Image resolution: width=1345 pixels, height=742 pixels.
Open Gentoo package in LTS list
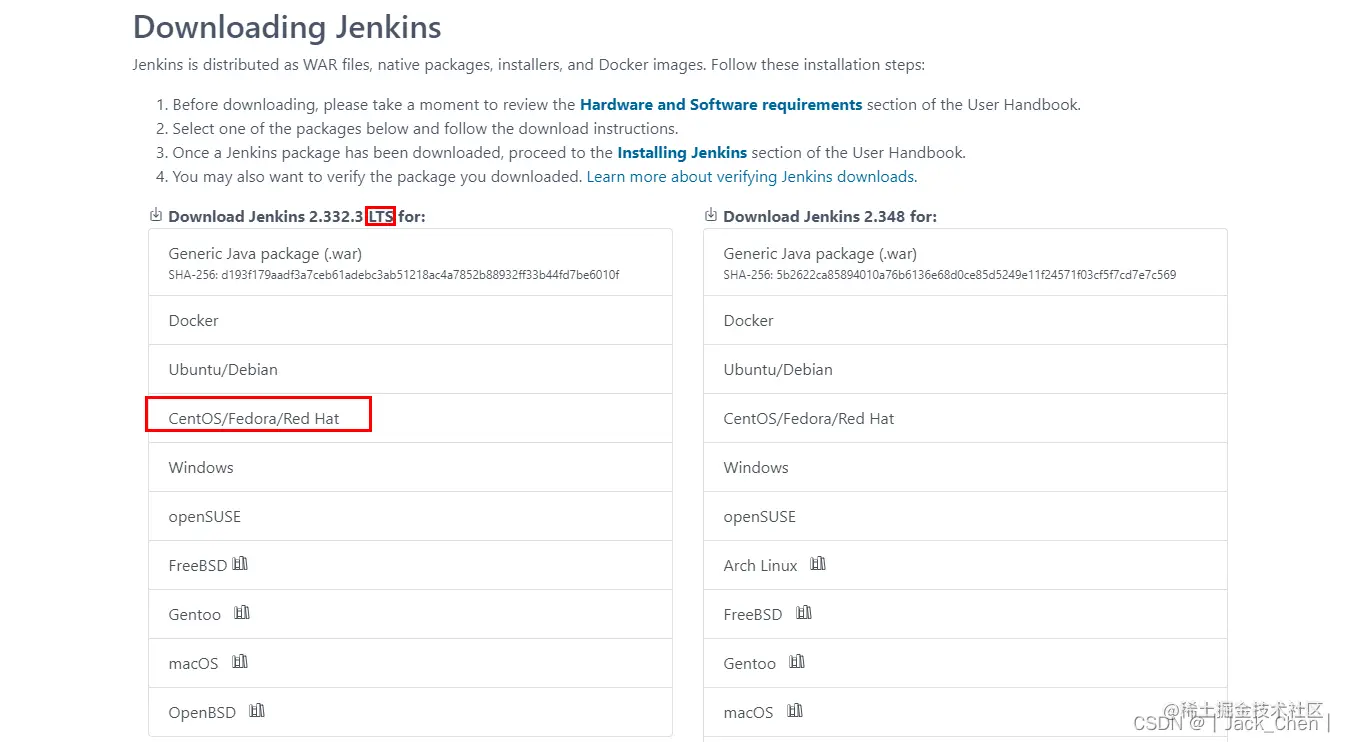(x=410, y=614)
